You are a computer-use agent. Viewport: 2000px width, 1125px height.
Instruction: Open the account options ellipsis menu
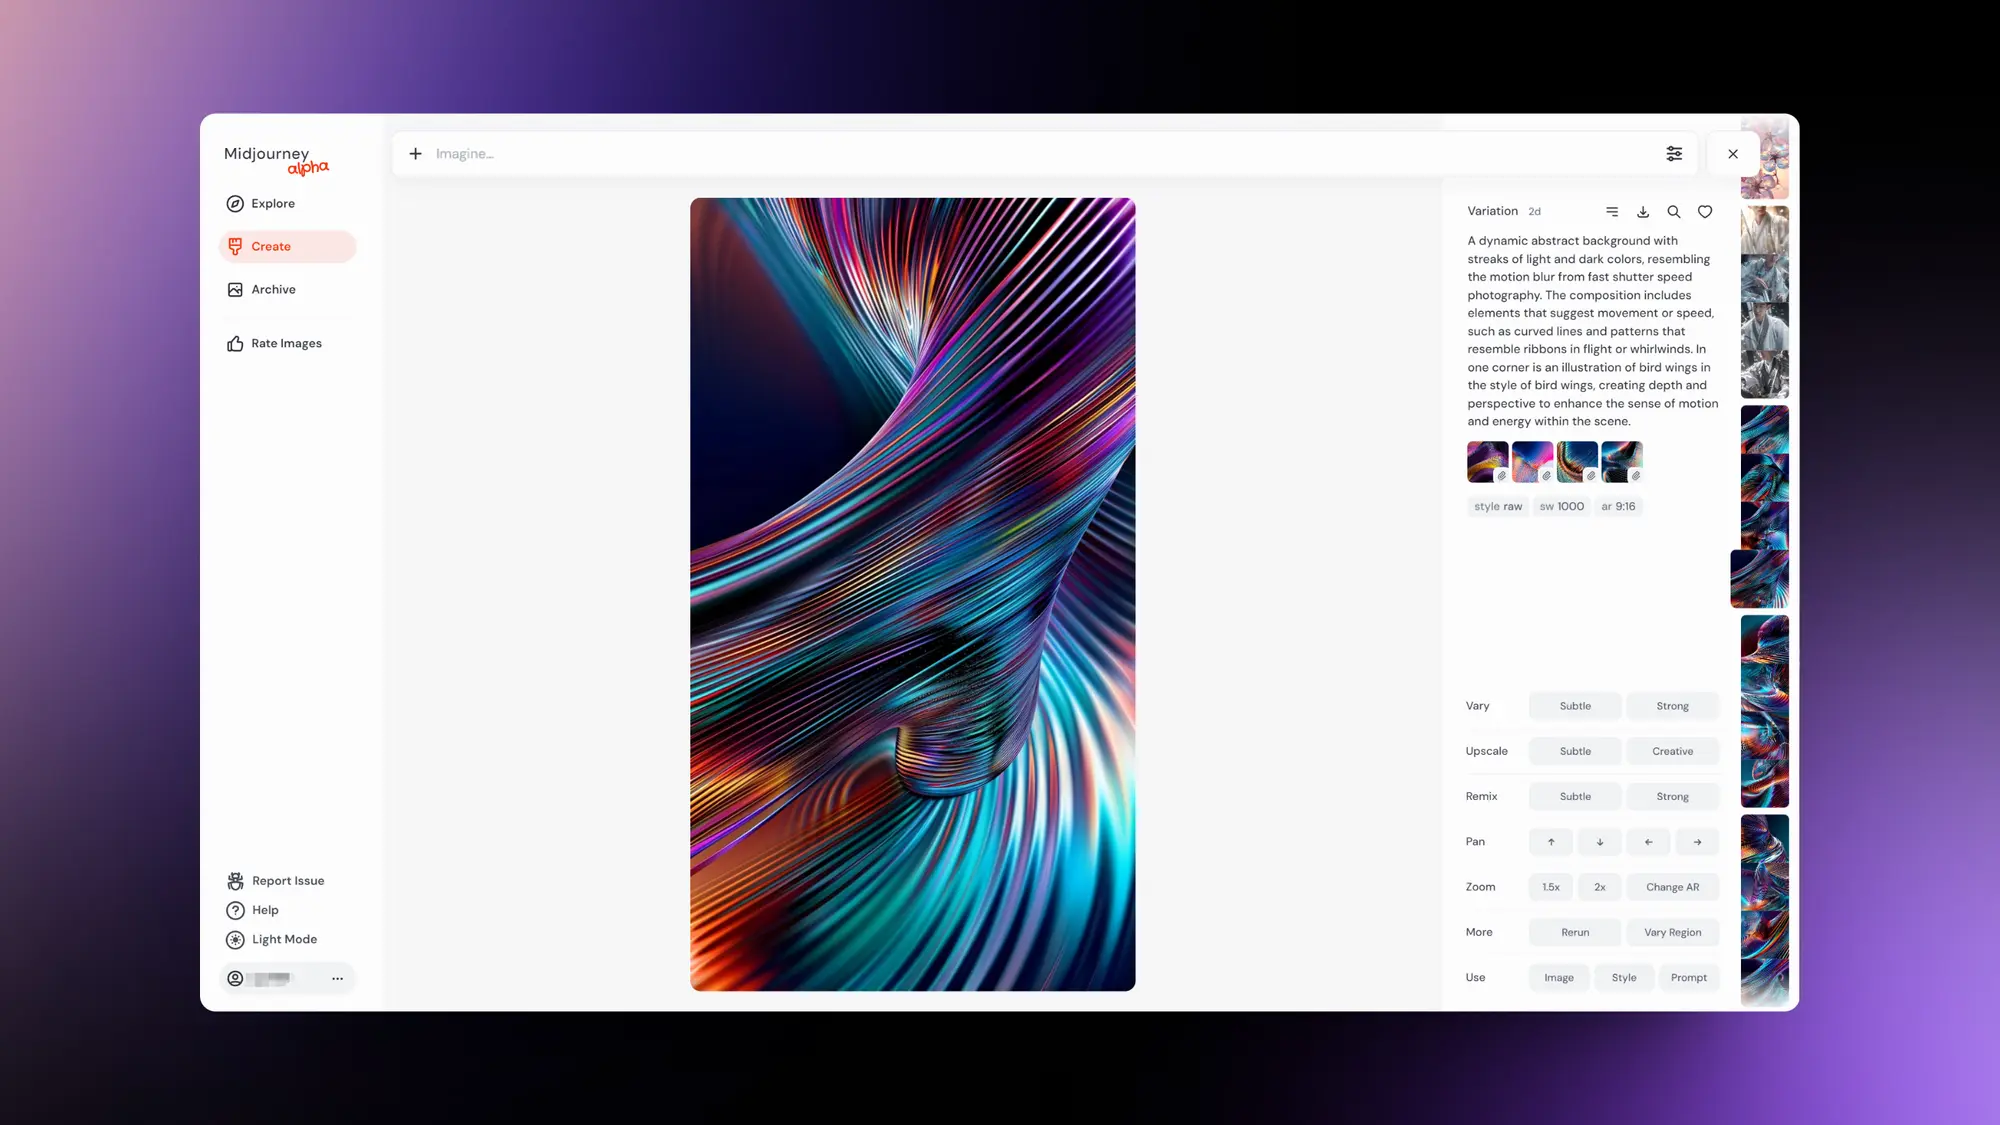click(337, 978)
